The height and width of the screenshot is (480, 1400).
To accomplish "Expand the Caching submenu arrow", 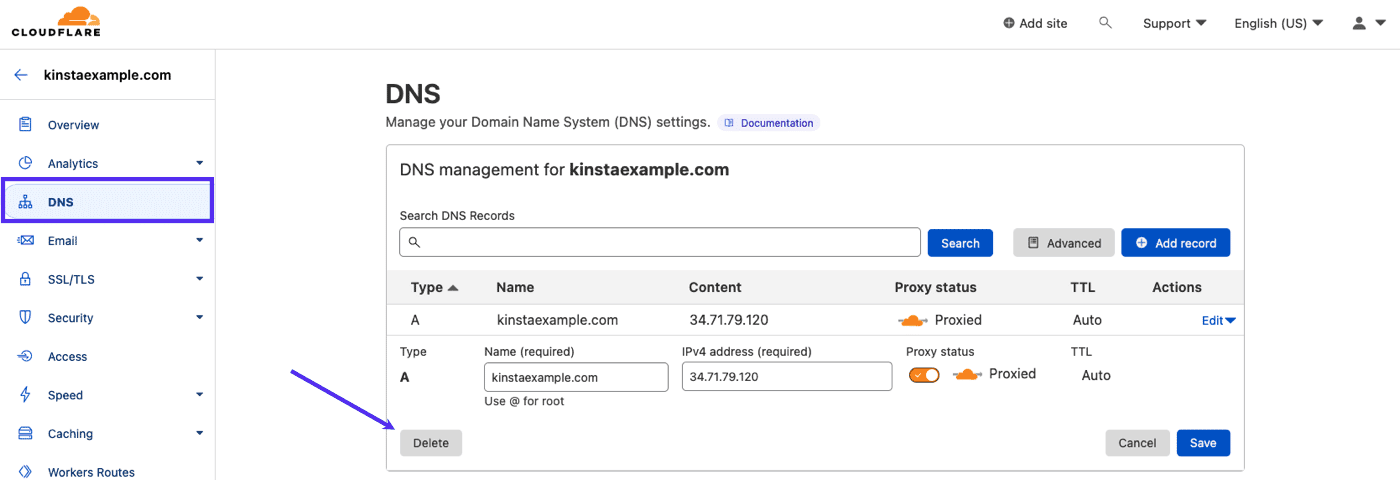I will pos(199,433).
